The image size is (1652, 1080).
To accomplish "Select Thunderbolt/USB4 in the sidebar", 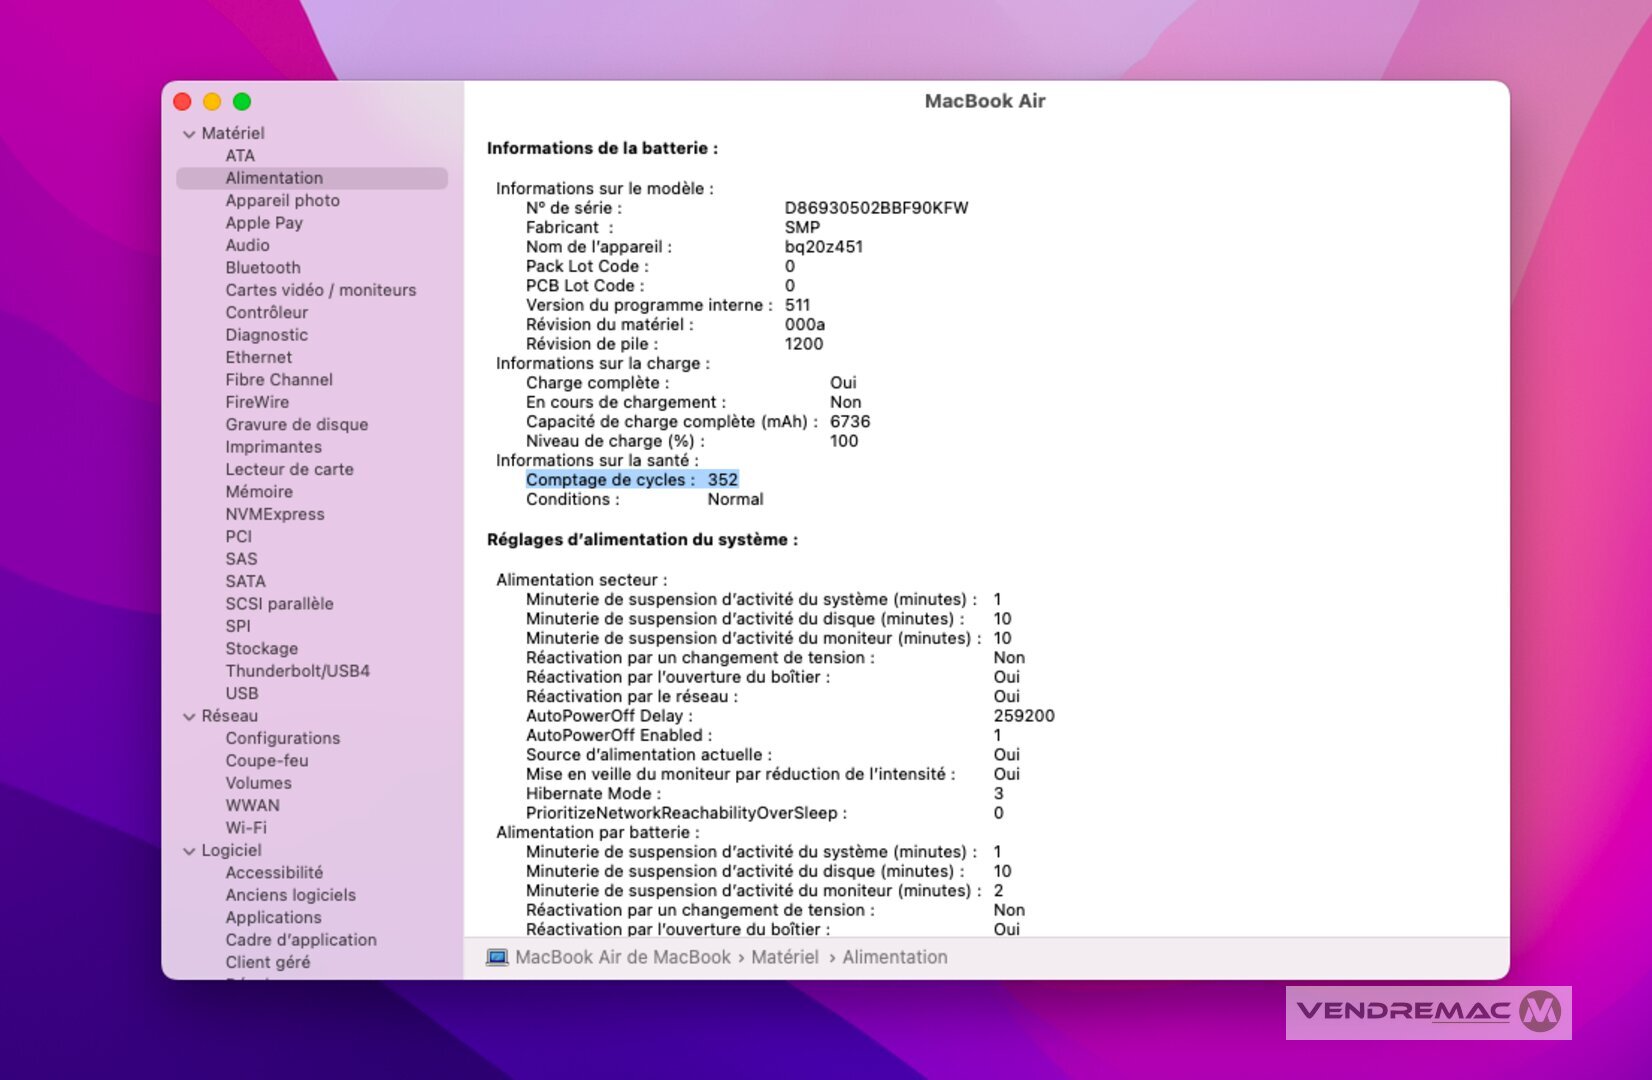I will (x=297, y=671).
